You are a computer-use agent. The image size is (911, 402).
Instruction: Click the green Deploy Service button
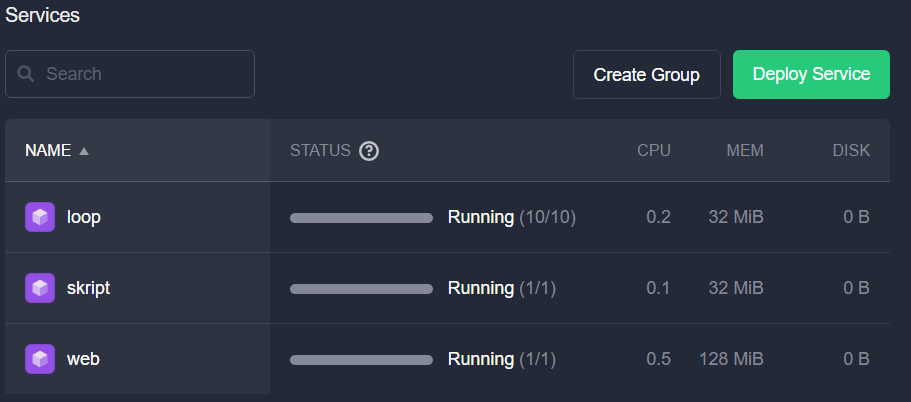(811, 74)
